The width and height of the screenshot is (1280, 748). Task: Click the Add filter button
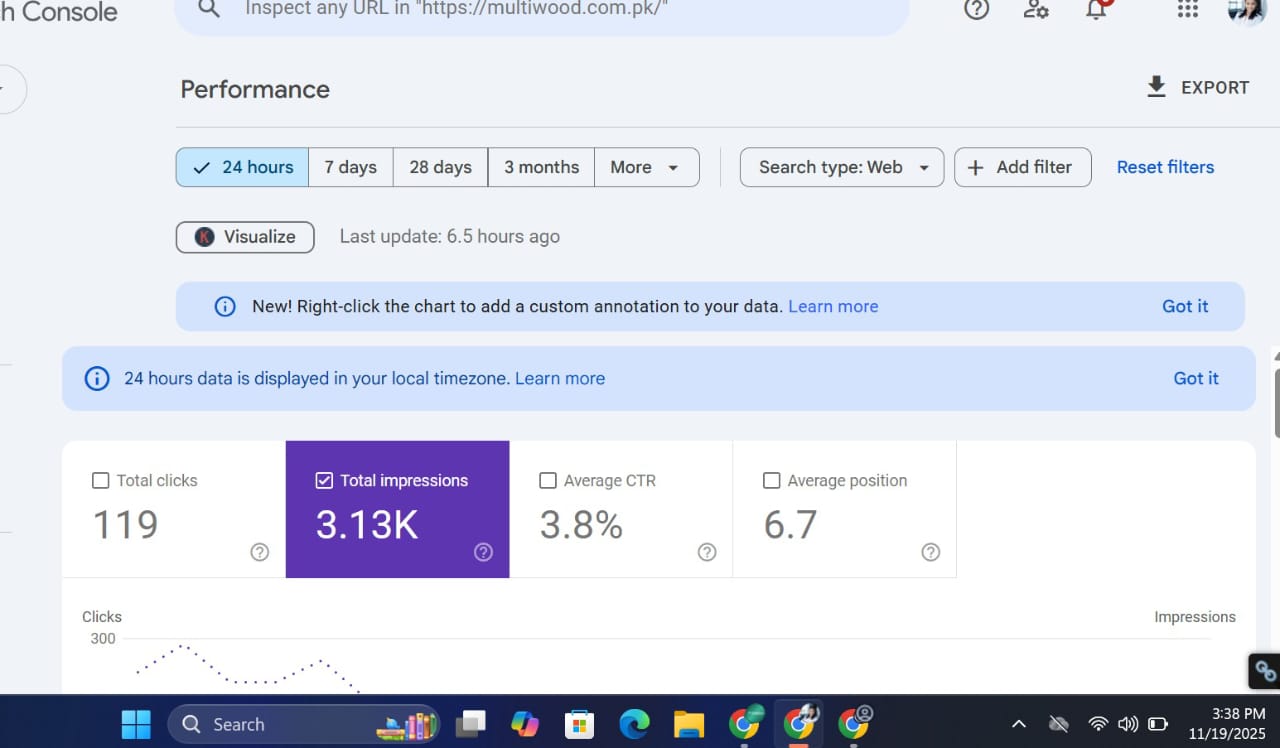click(1022, 167)
